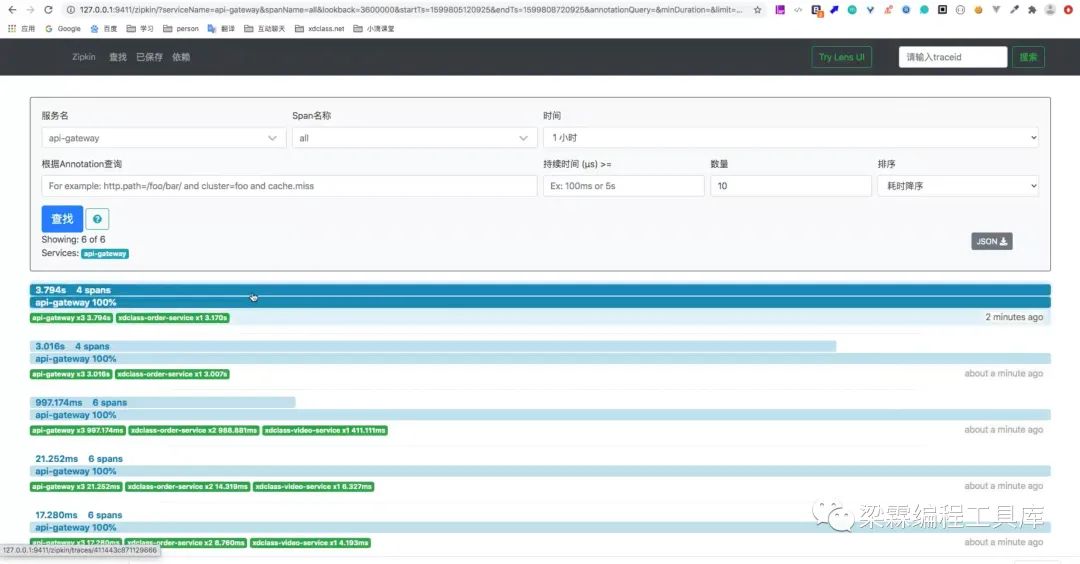
Task: Click the blue 查找 search button
Action: coord(62,219)
